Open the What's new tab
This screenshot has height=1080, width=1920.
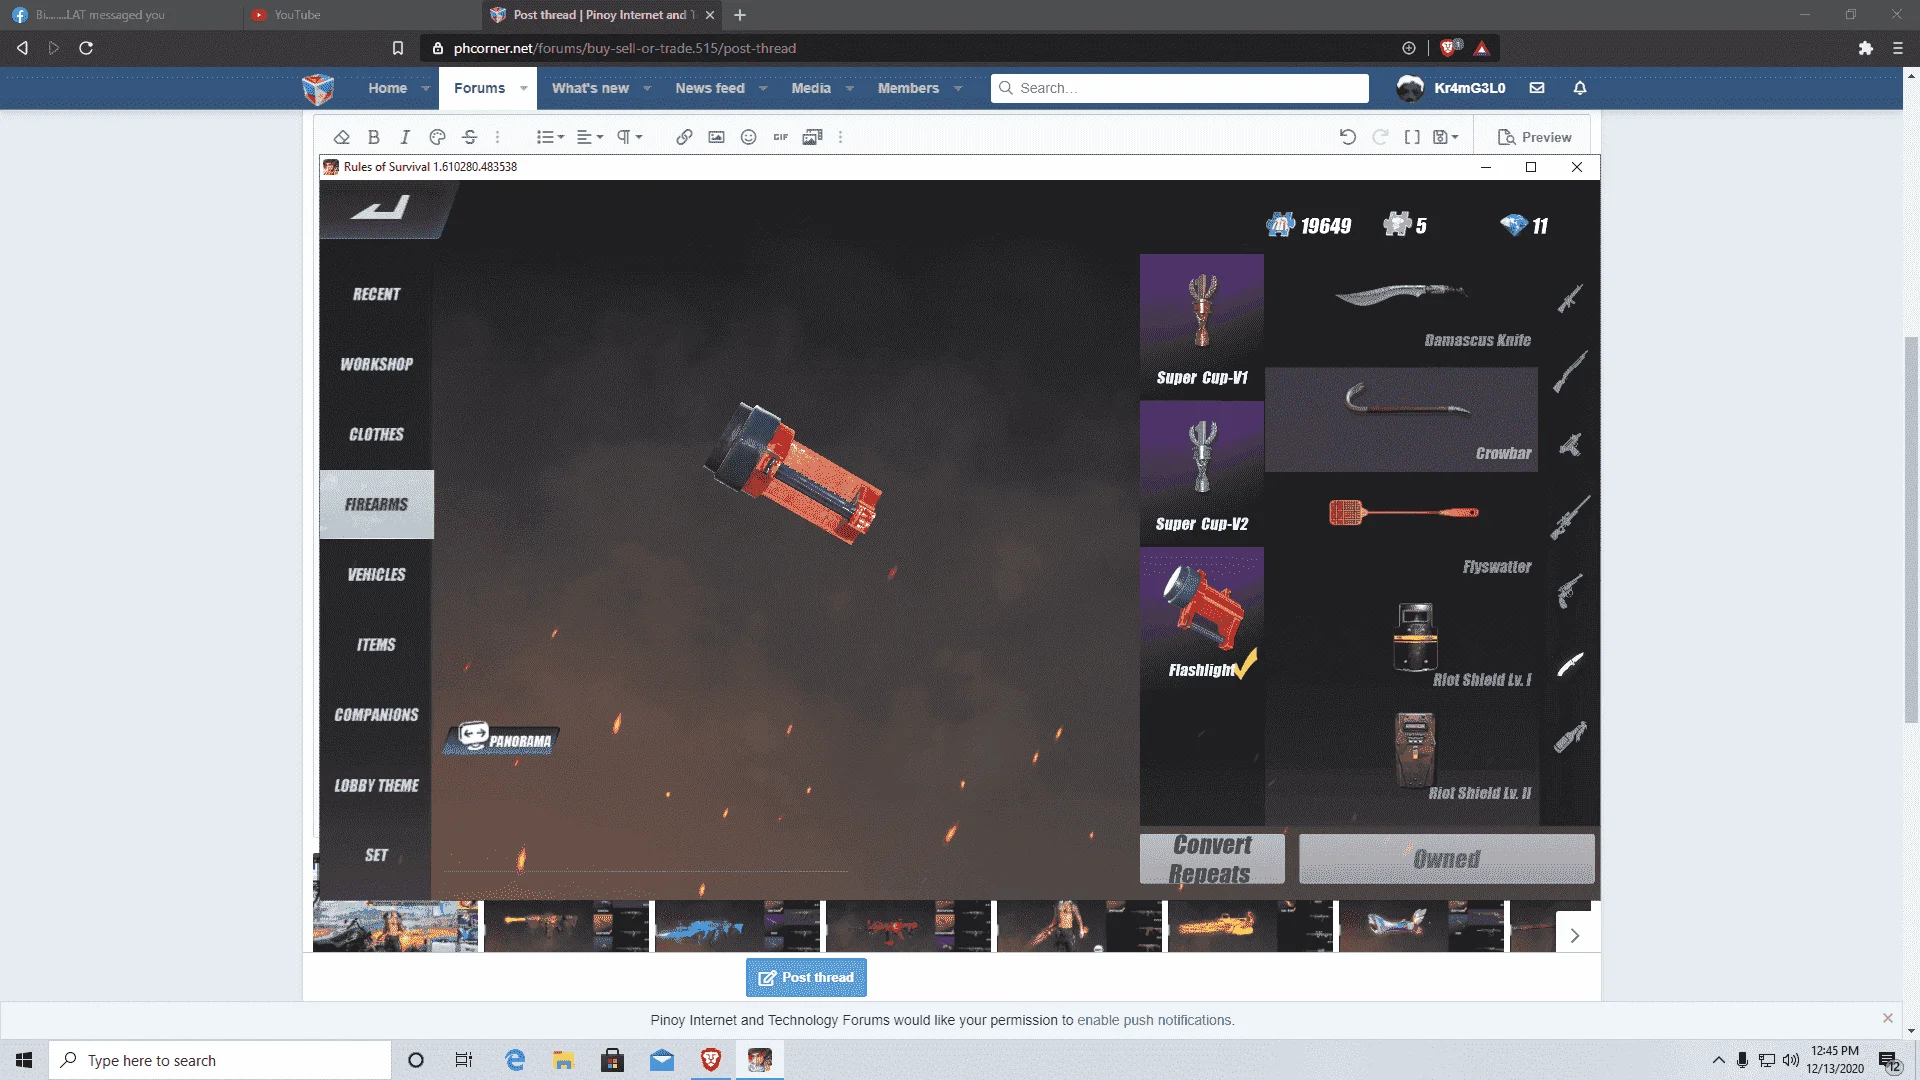(x=590, y=88)
